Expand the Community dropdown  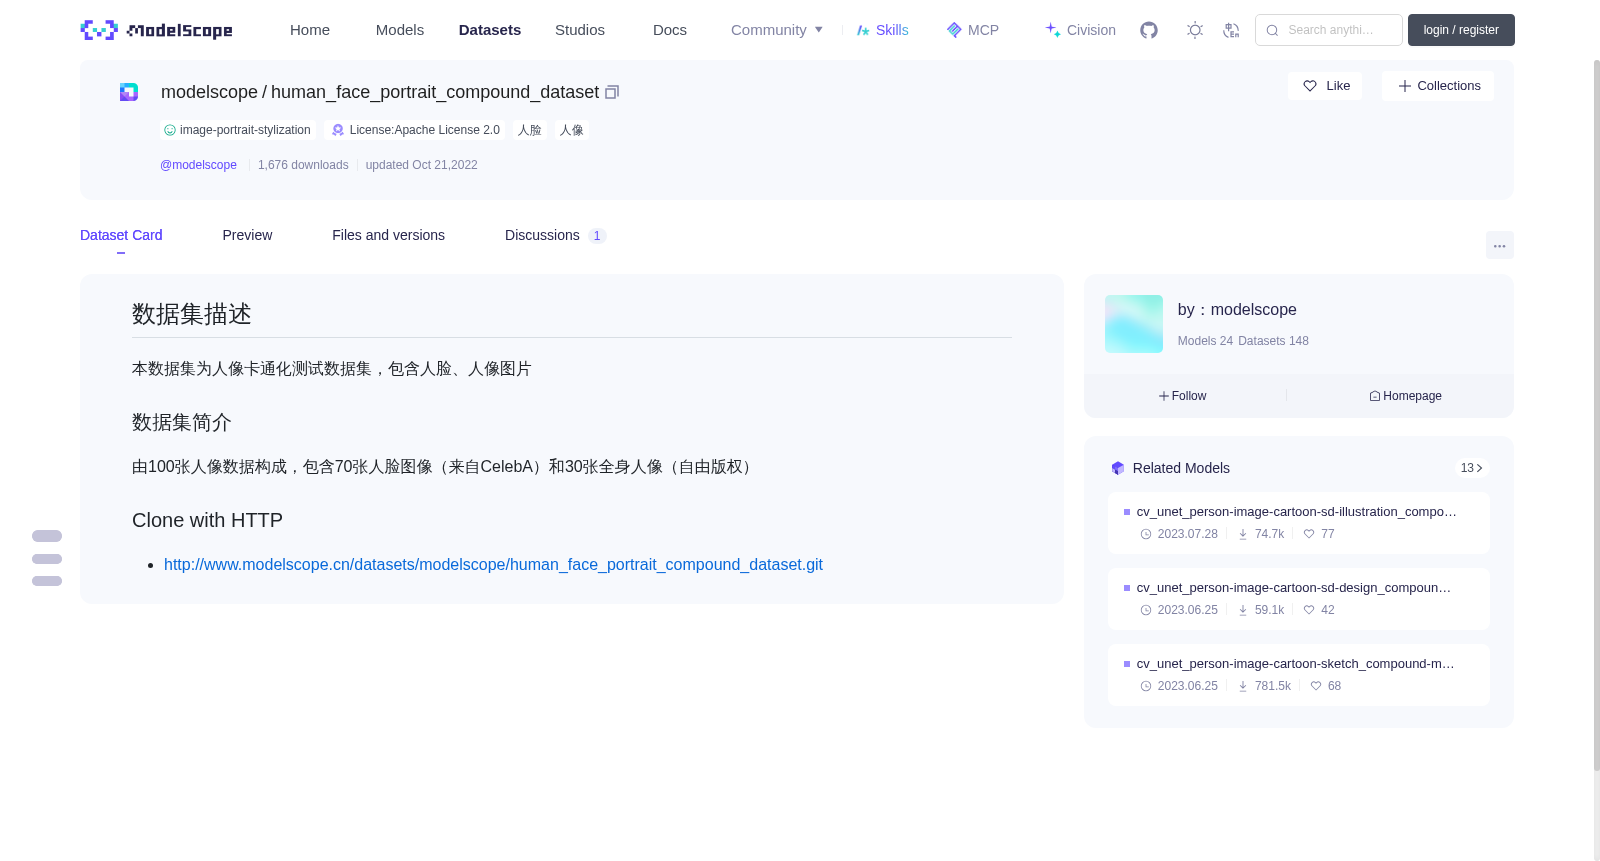point(777,30)
